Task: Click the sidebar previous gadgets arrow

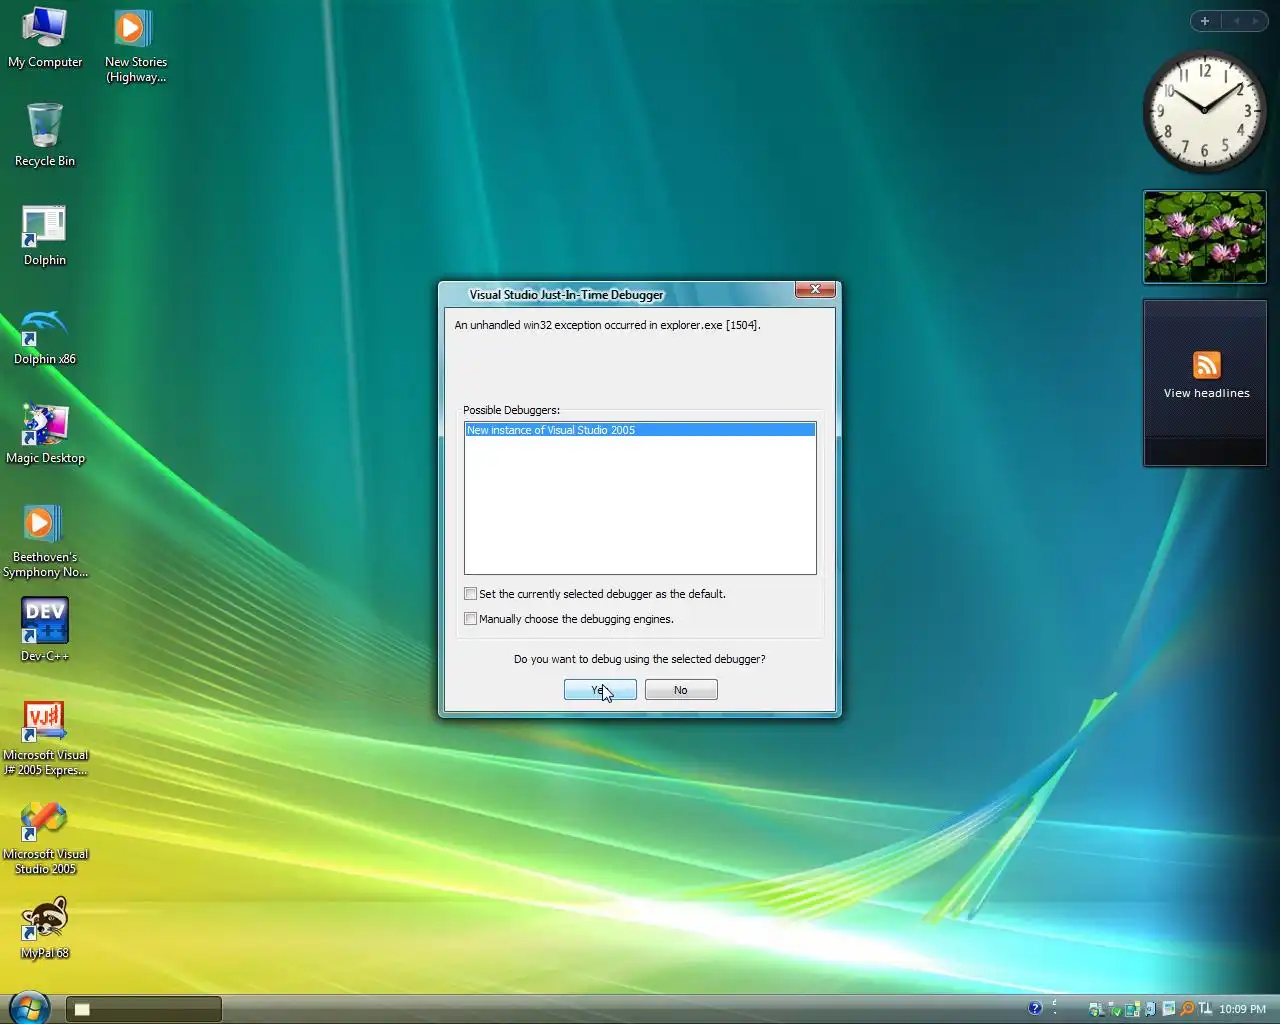Action: pyautogui.click(x=1236, y=21)
